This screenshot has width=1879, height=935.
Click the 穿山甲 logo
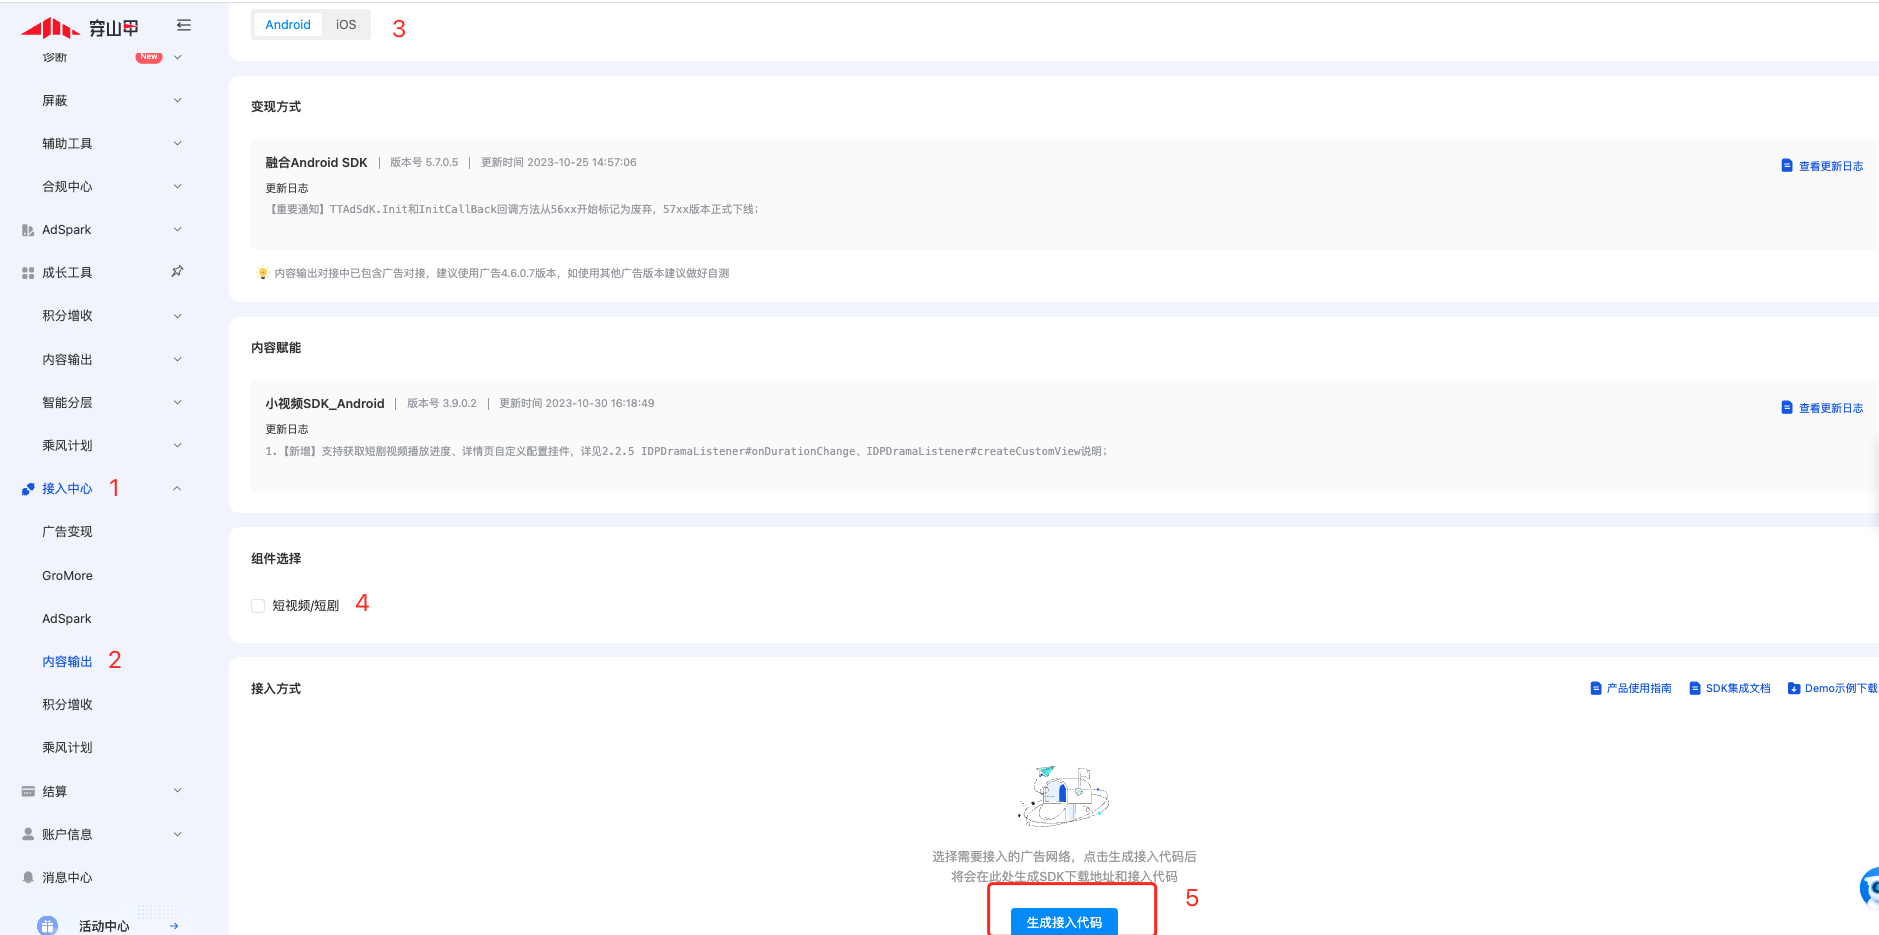80,27
